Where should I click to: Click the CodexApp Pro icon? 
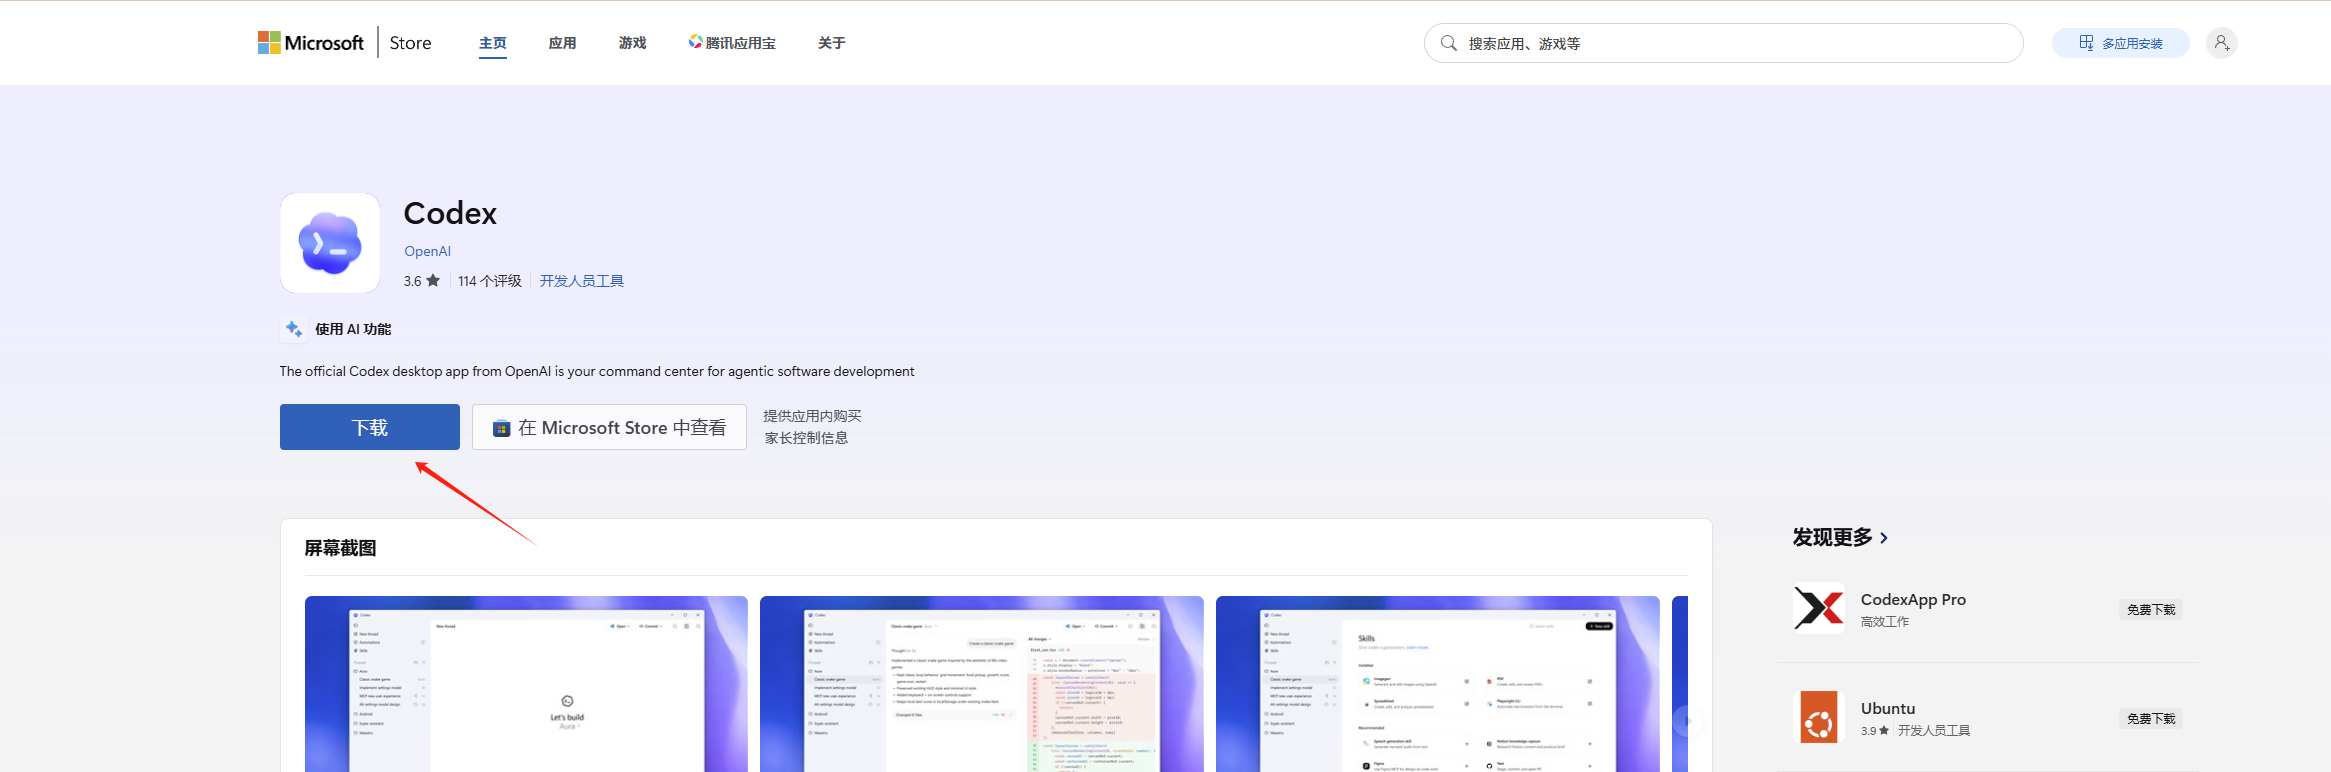tap(1819, 608)
